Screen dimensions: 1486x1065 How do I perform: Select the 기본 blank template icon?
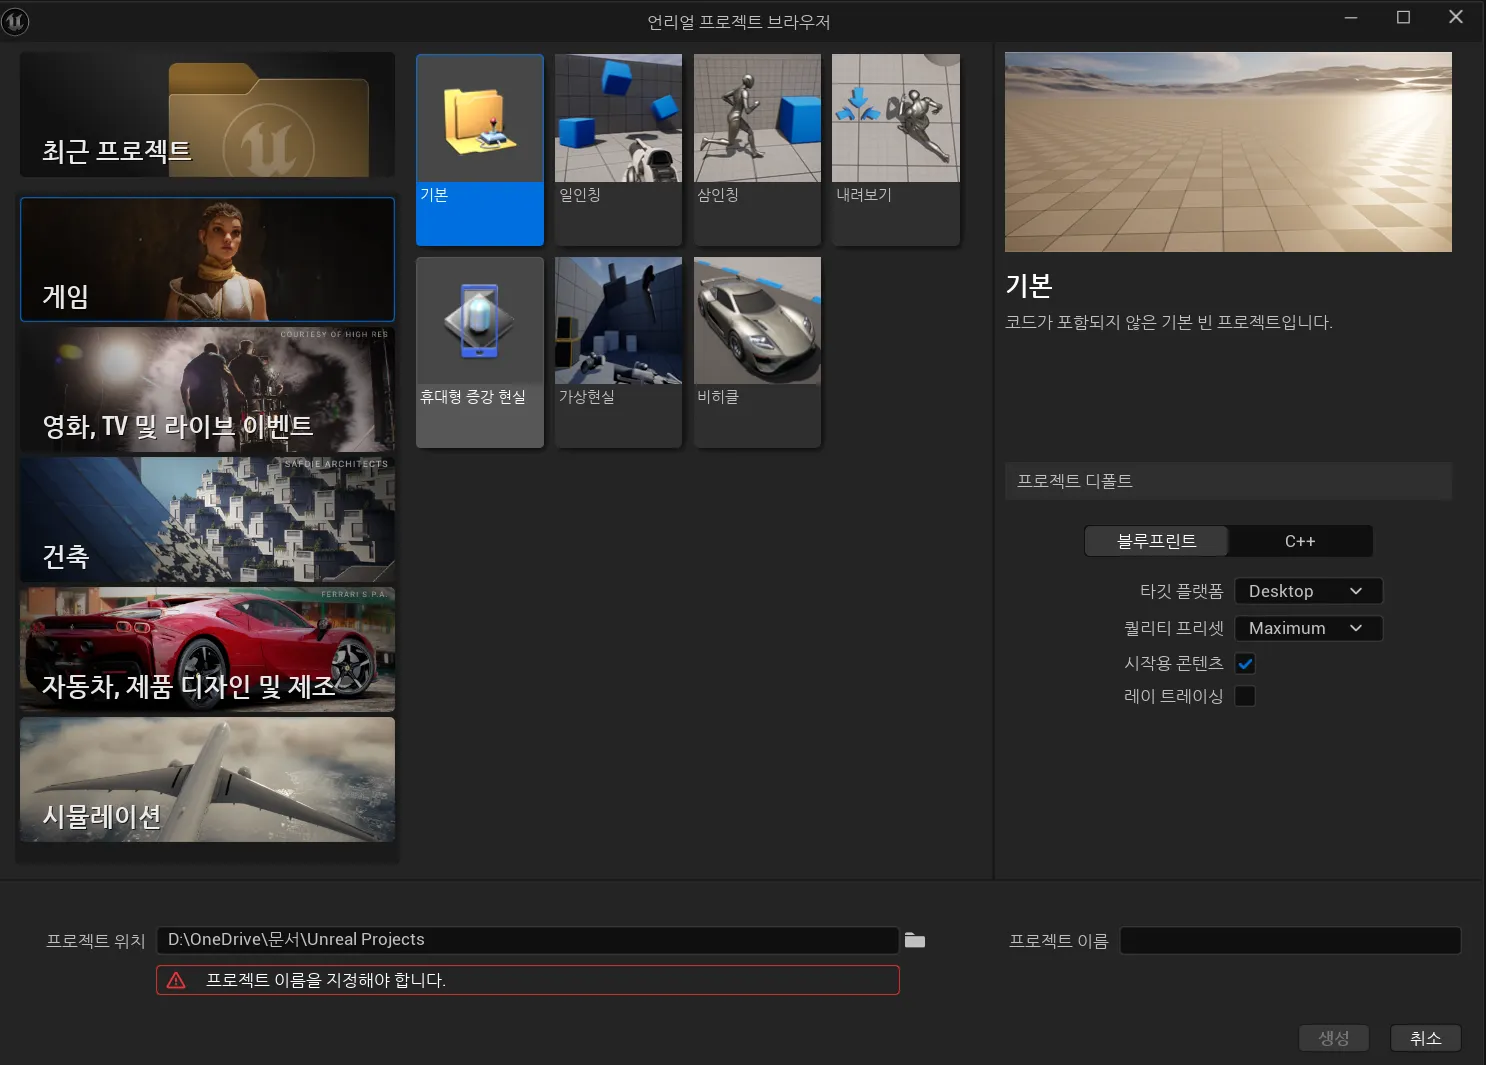pyautogui.click(x=480, y=120)
